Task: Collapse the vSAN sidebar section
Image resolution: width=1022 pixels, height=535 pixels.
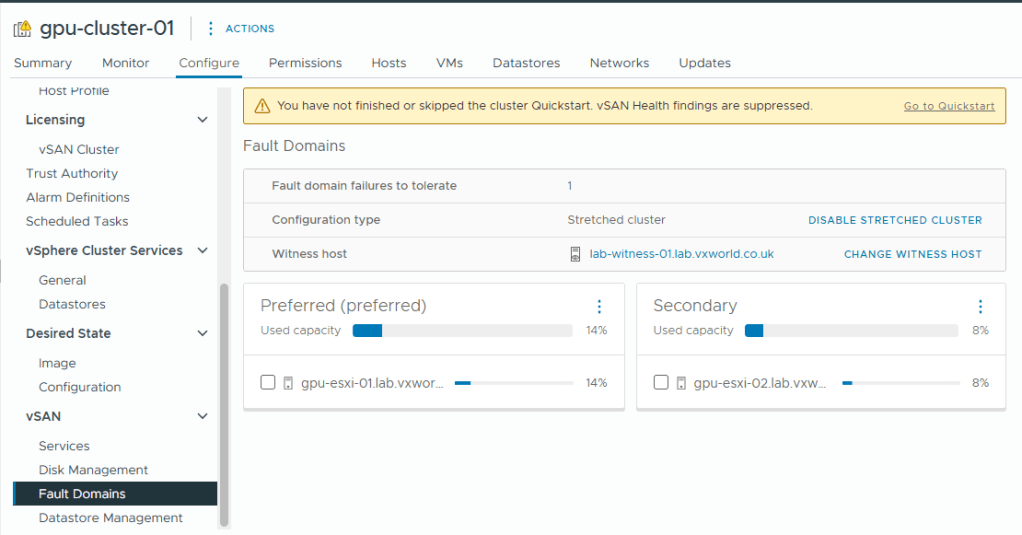Action: point(202,416)
